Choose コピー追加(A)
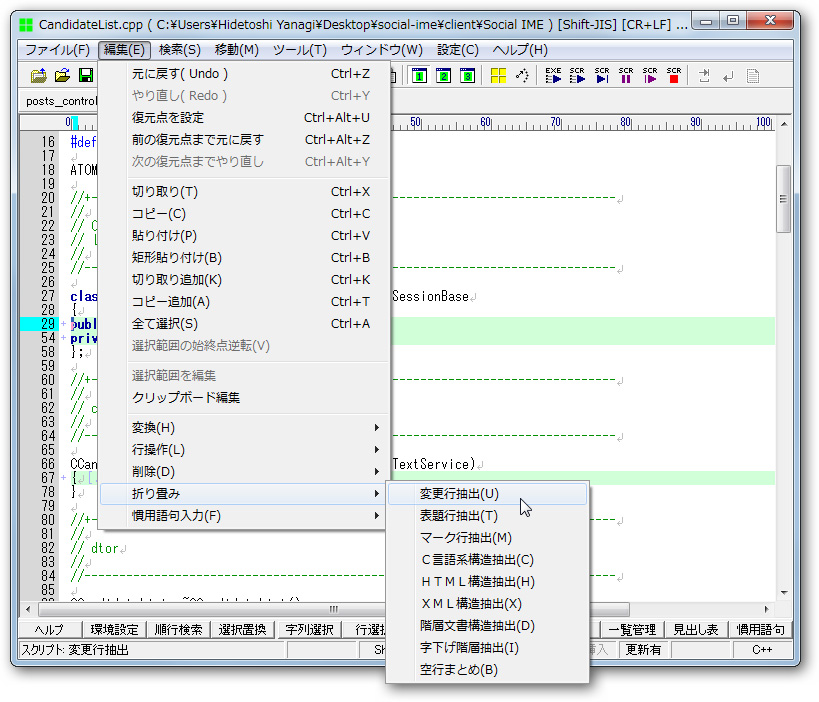Screen dimensions: 819x702 click(244, 301)
